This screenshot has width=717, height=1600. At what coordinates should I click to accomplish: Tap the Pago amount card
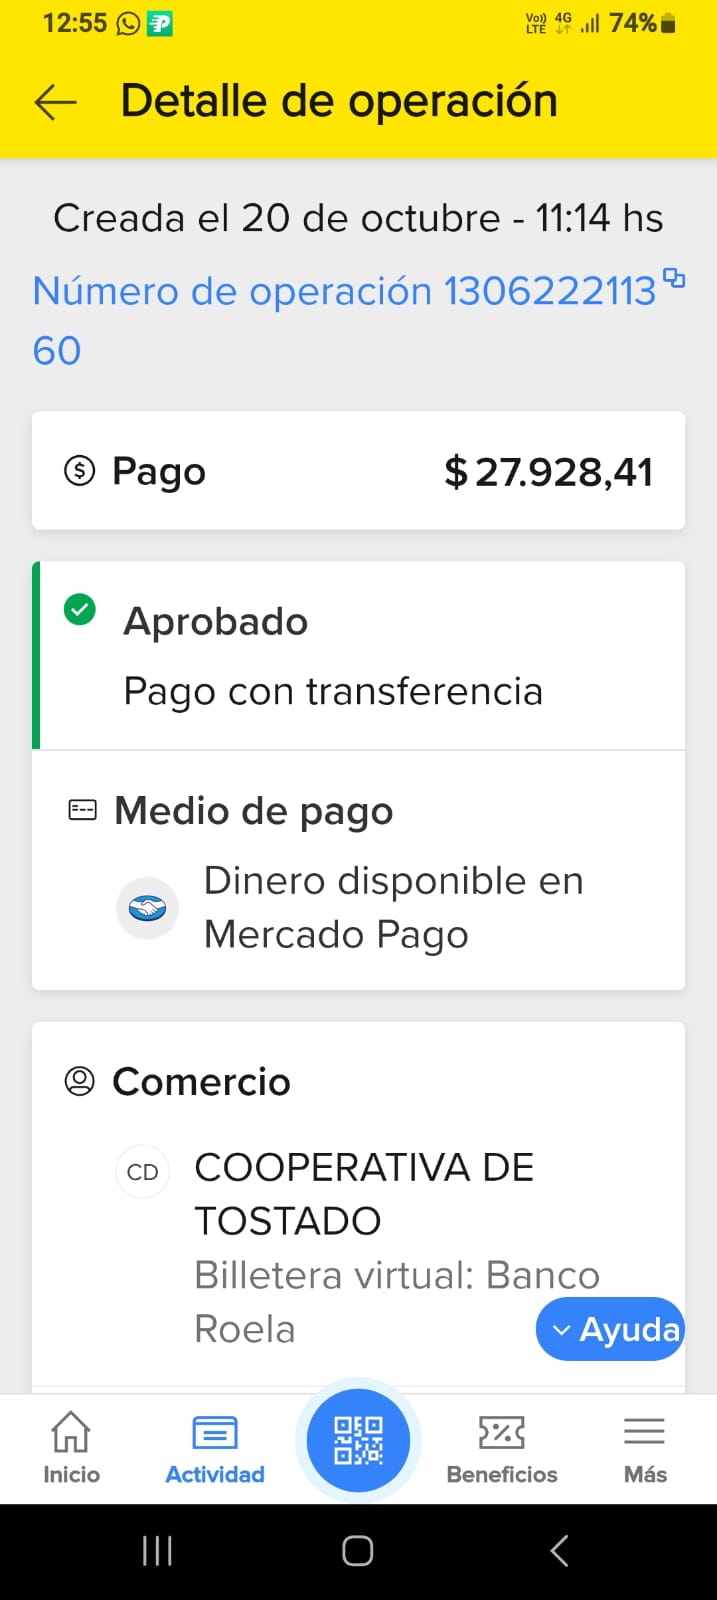(x=358, y=470)
